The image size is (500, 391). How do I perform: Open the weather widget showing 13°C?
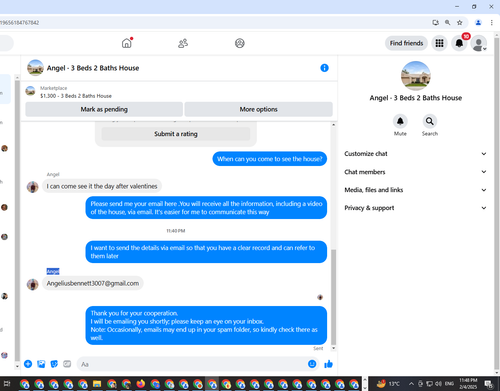click(x=388, y=384)
